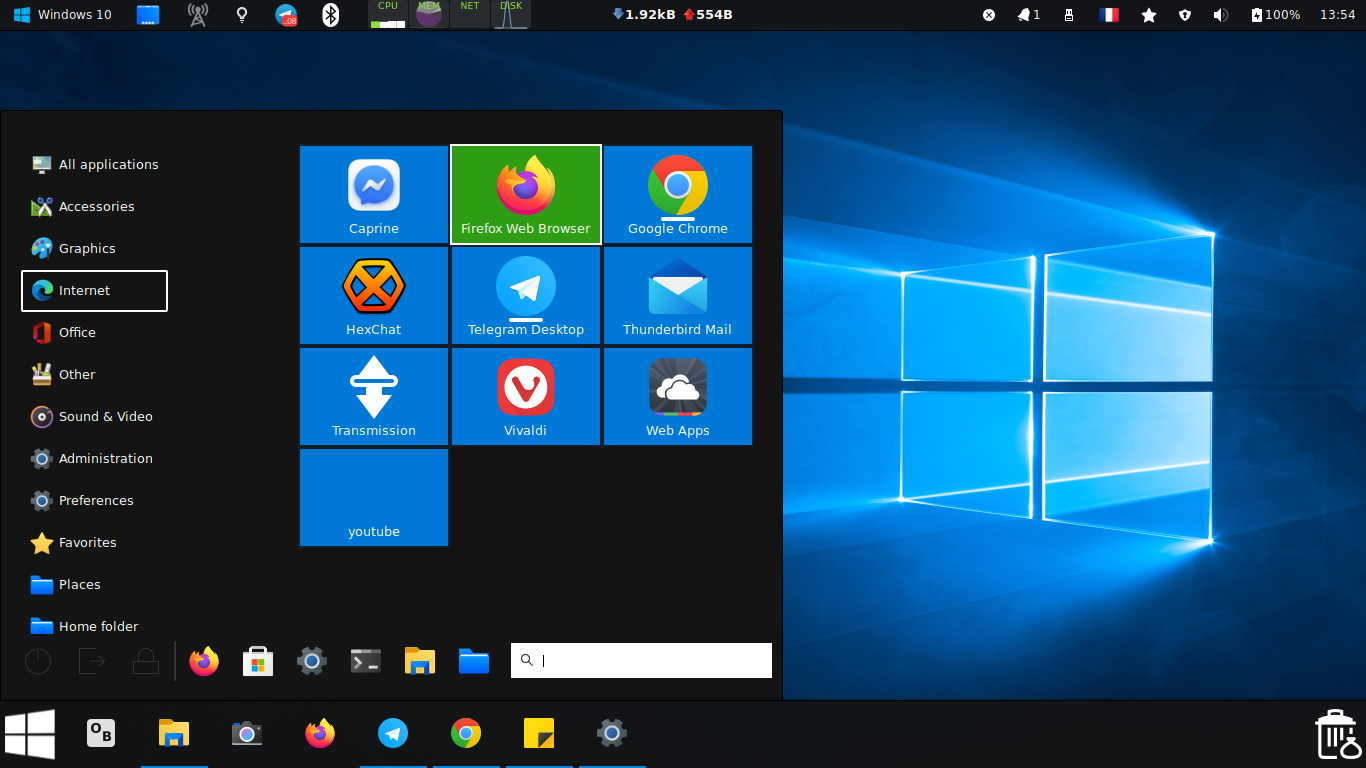Select Office category
The width and height of the screenshot is (1366, 768).
(x=95, y=332)
